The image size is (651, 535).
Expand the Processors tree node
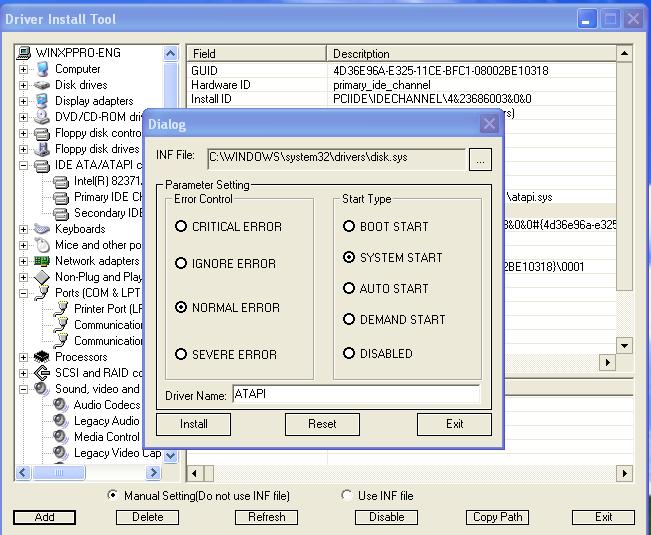click(x=24, y=357)
